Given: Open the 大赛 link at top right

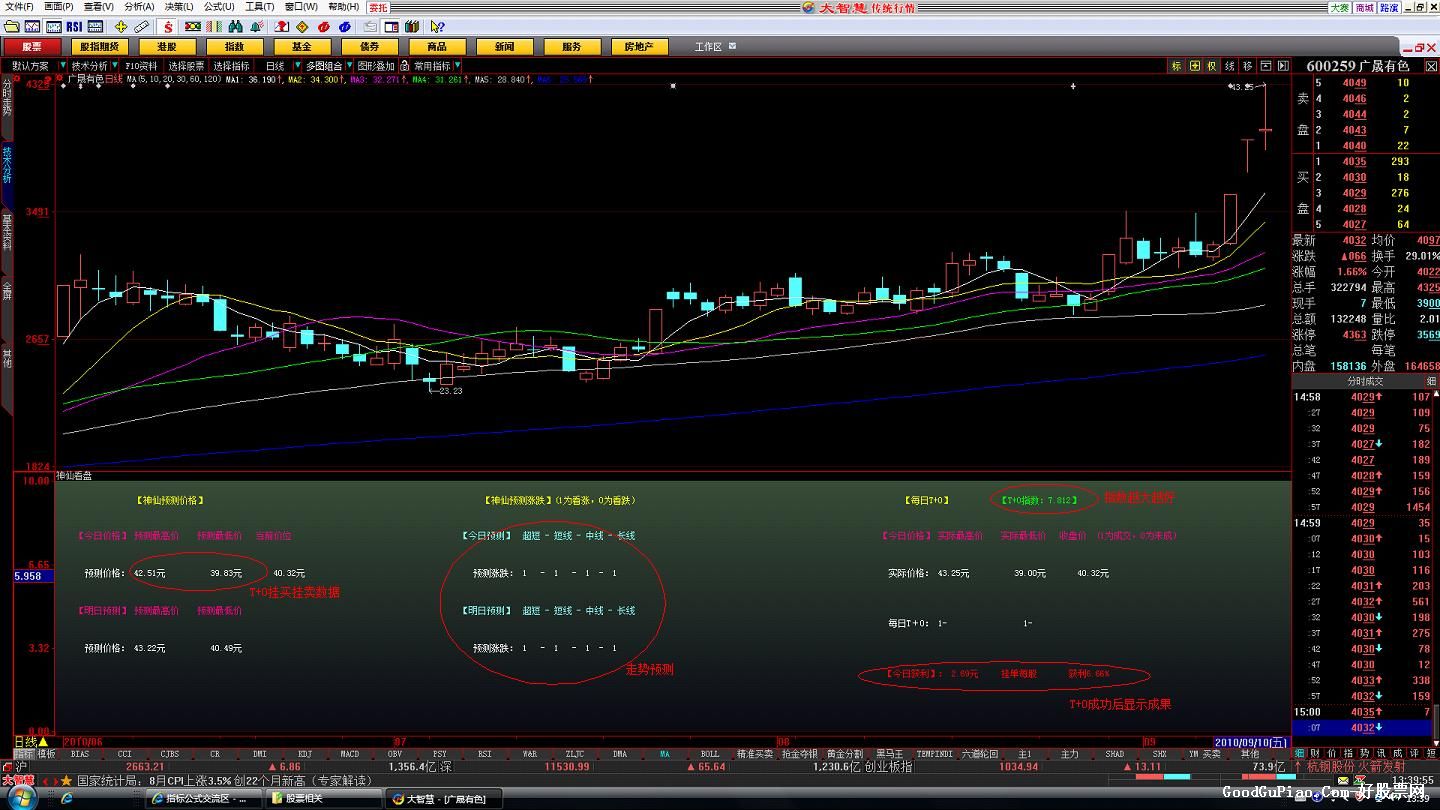Looking at the screenshot, I should [1340, 7].
